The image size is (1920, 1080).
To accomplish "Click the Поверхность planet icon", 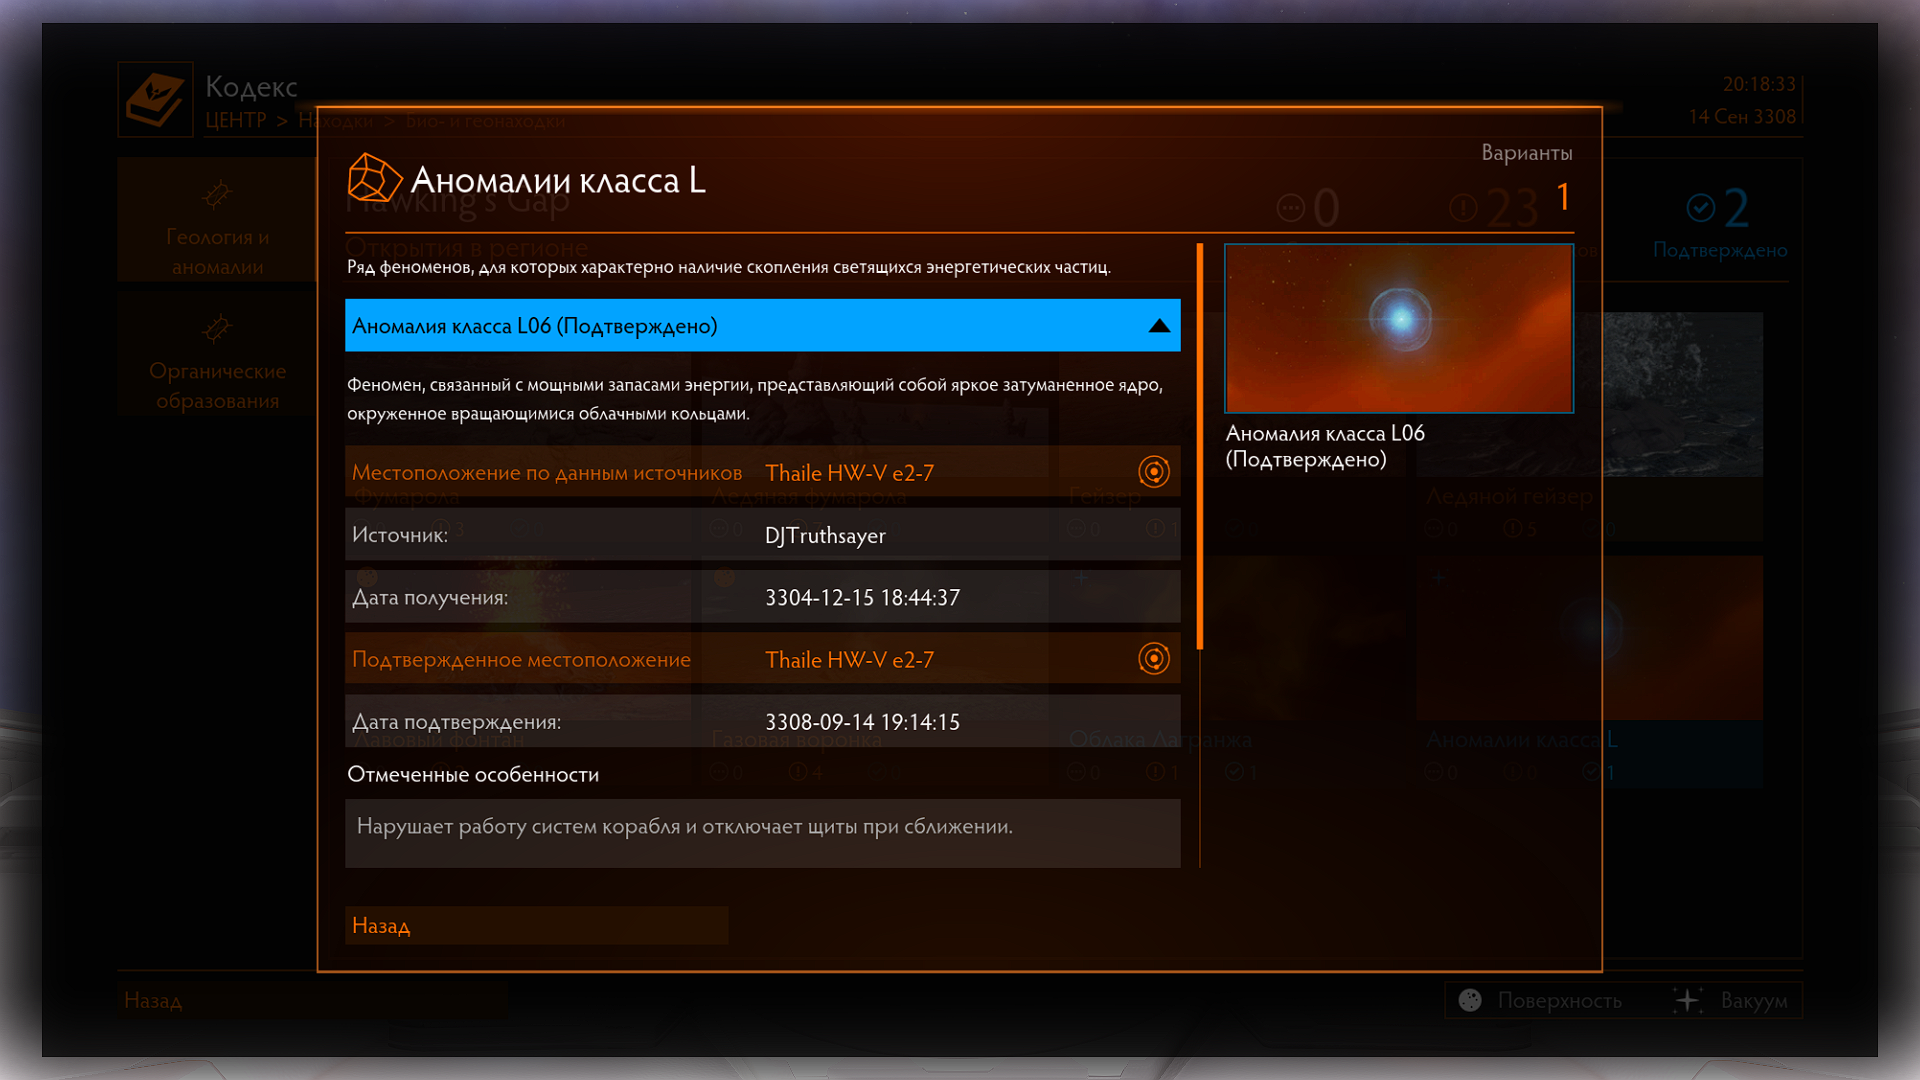I will (x=1470, y=1000).
